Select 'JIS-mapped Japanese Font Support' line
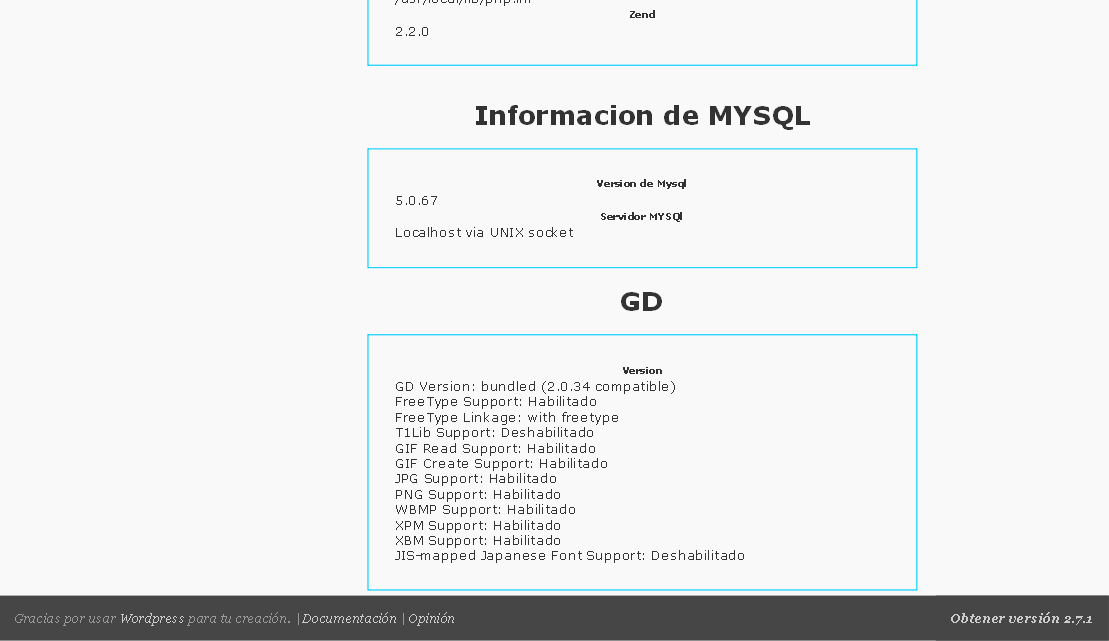 point(569,556)
